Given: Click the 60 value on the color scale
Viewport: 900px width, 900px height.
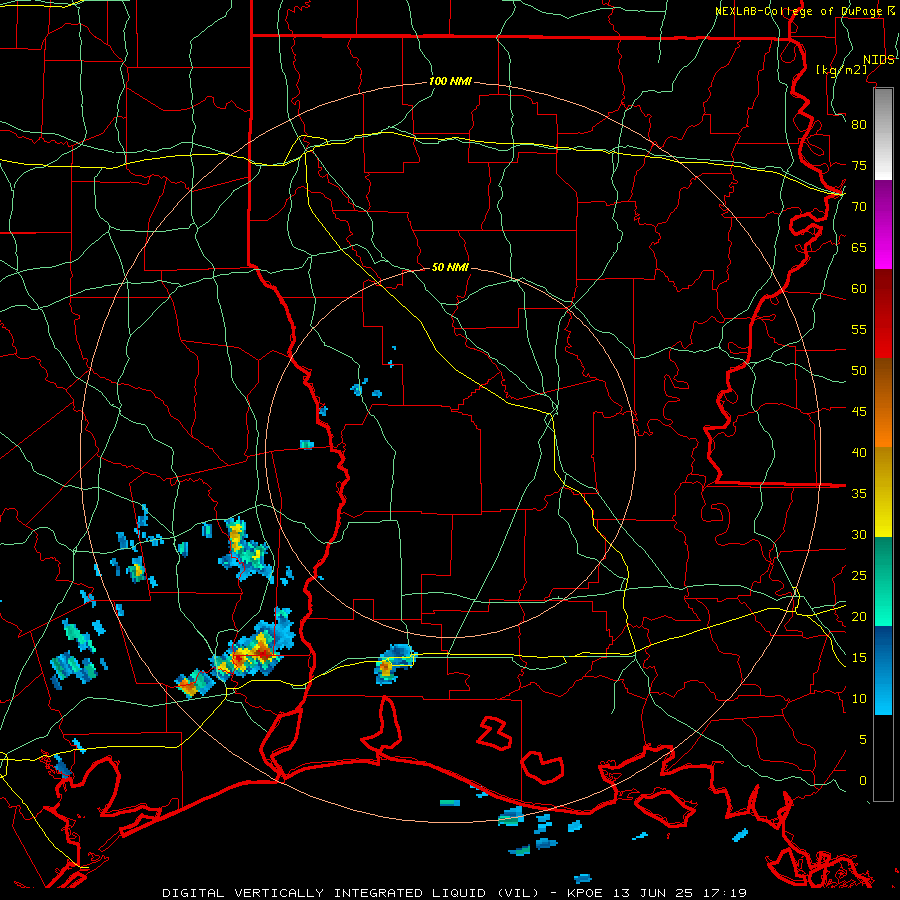Looking at the screenshot, I should 859,289.
